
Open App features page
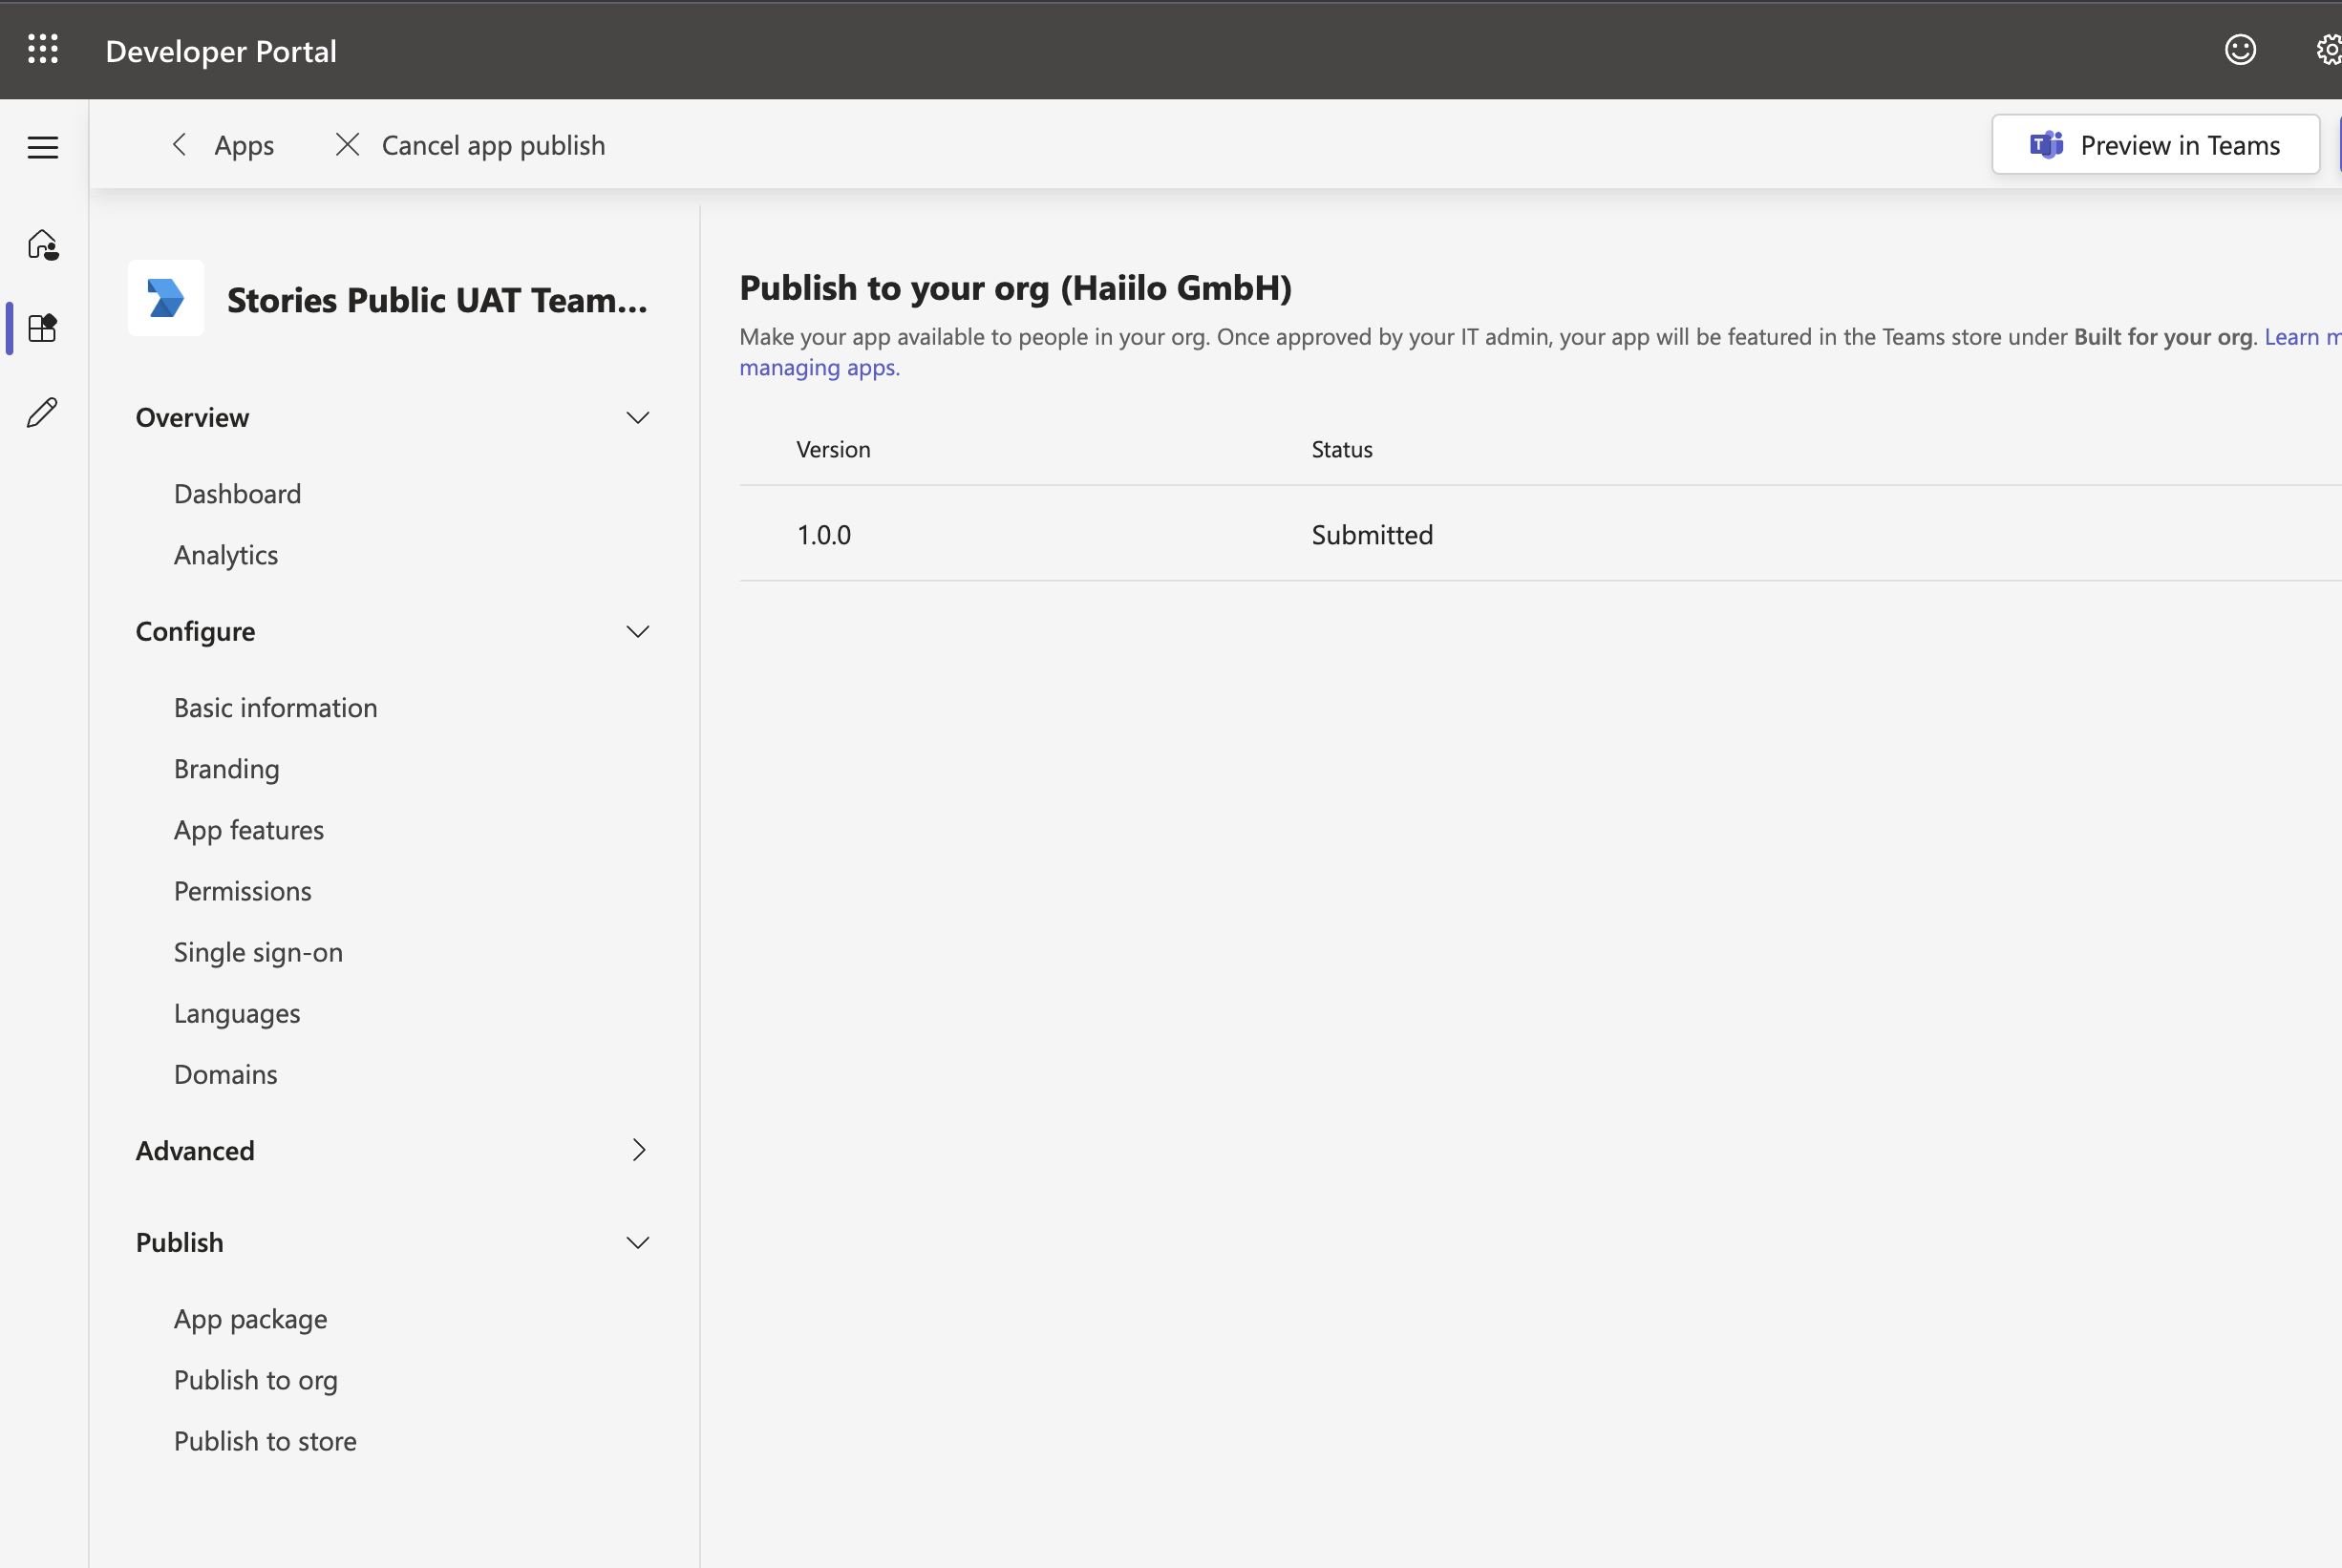tap(249, 830)
